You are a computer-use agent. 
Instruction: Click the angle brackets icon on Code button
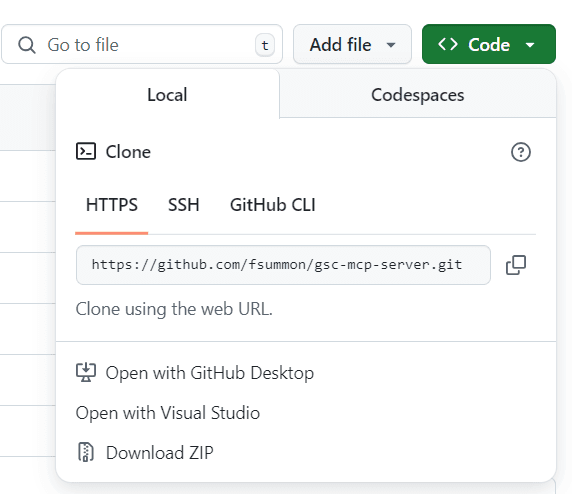point(448,44)
